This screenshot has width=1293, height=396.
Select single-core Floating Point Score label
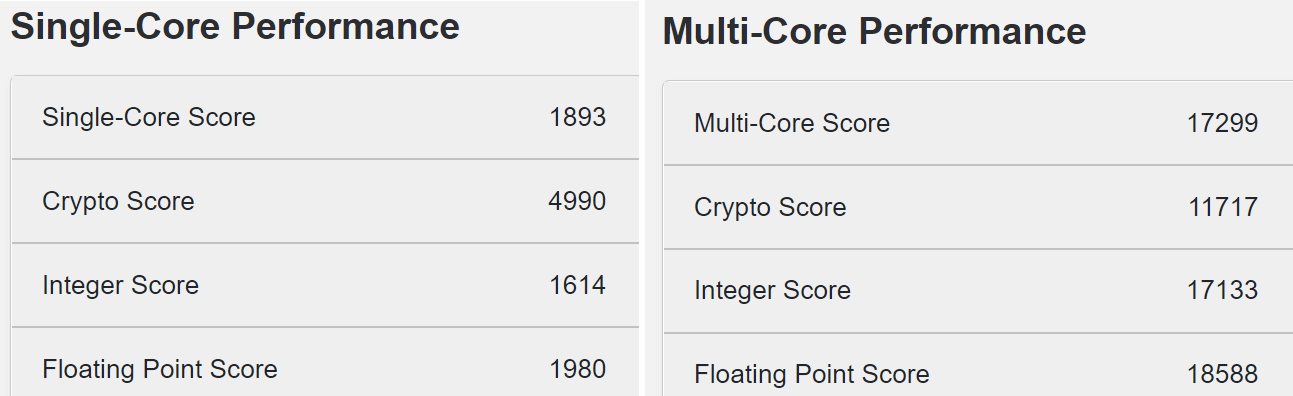pos(160,369)
